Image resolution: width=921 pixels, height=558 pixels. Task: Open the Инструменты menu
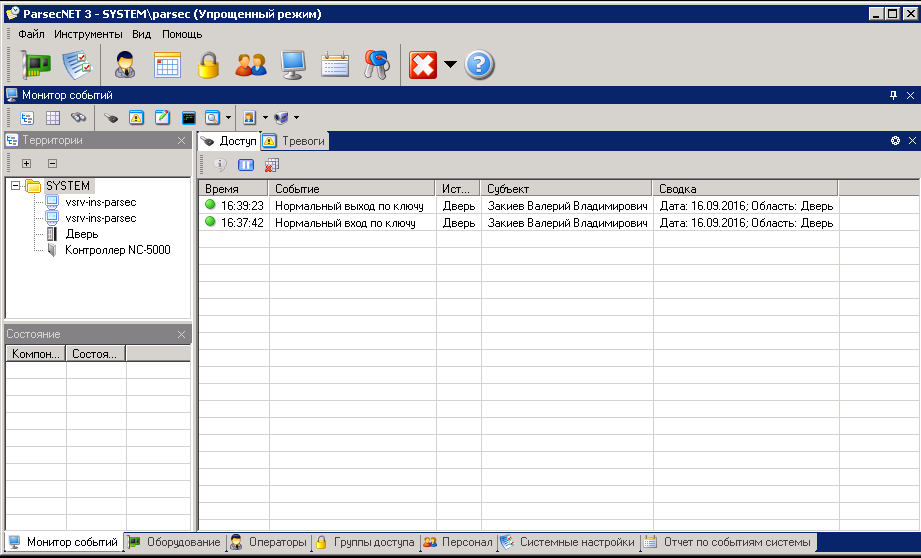(x=88, y=34)
